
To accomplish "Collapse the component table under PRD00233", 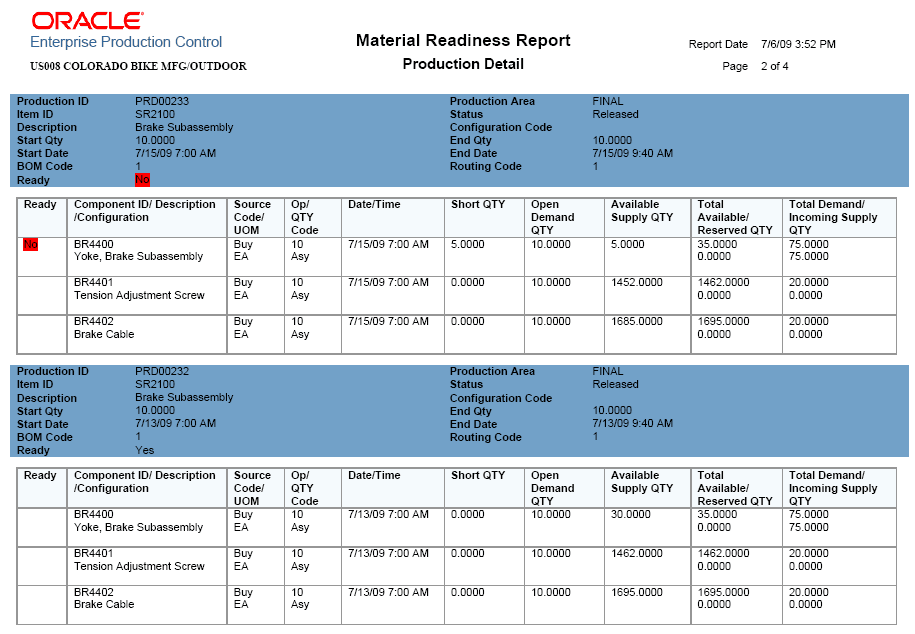I will [457, 270].
